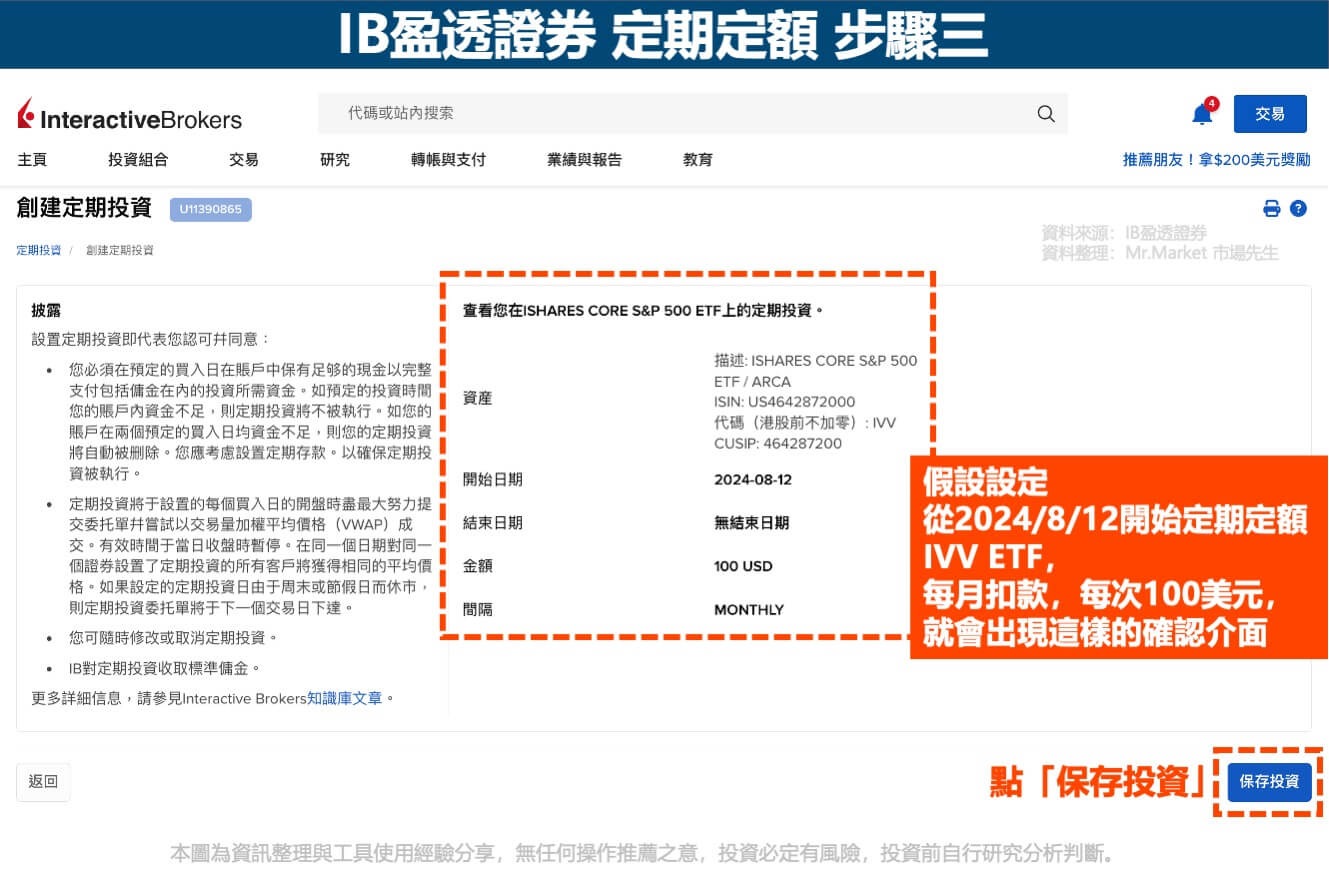Click the blue 交易 button
Screen dimensions: 1329x889
(x=1270, y=114)
